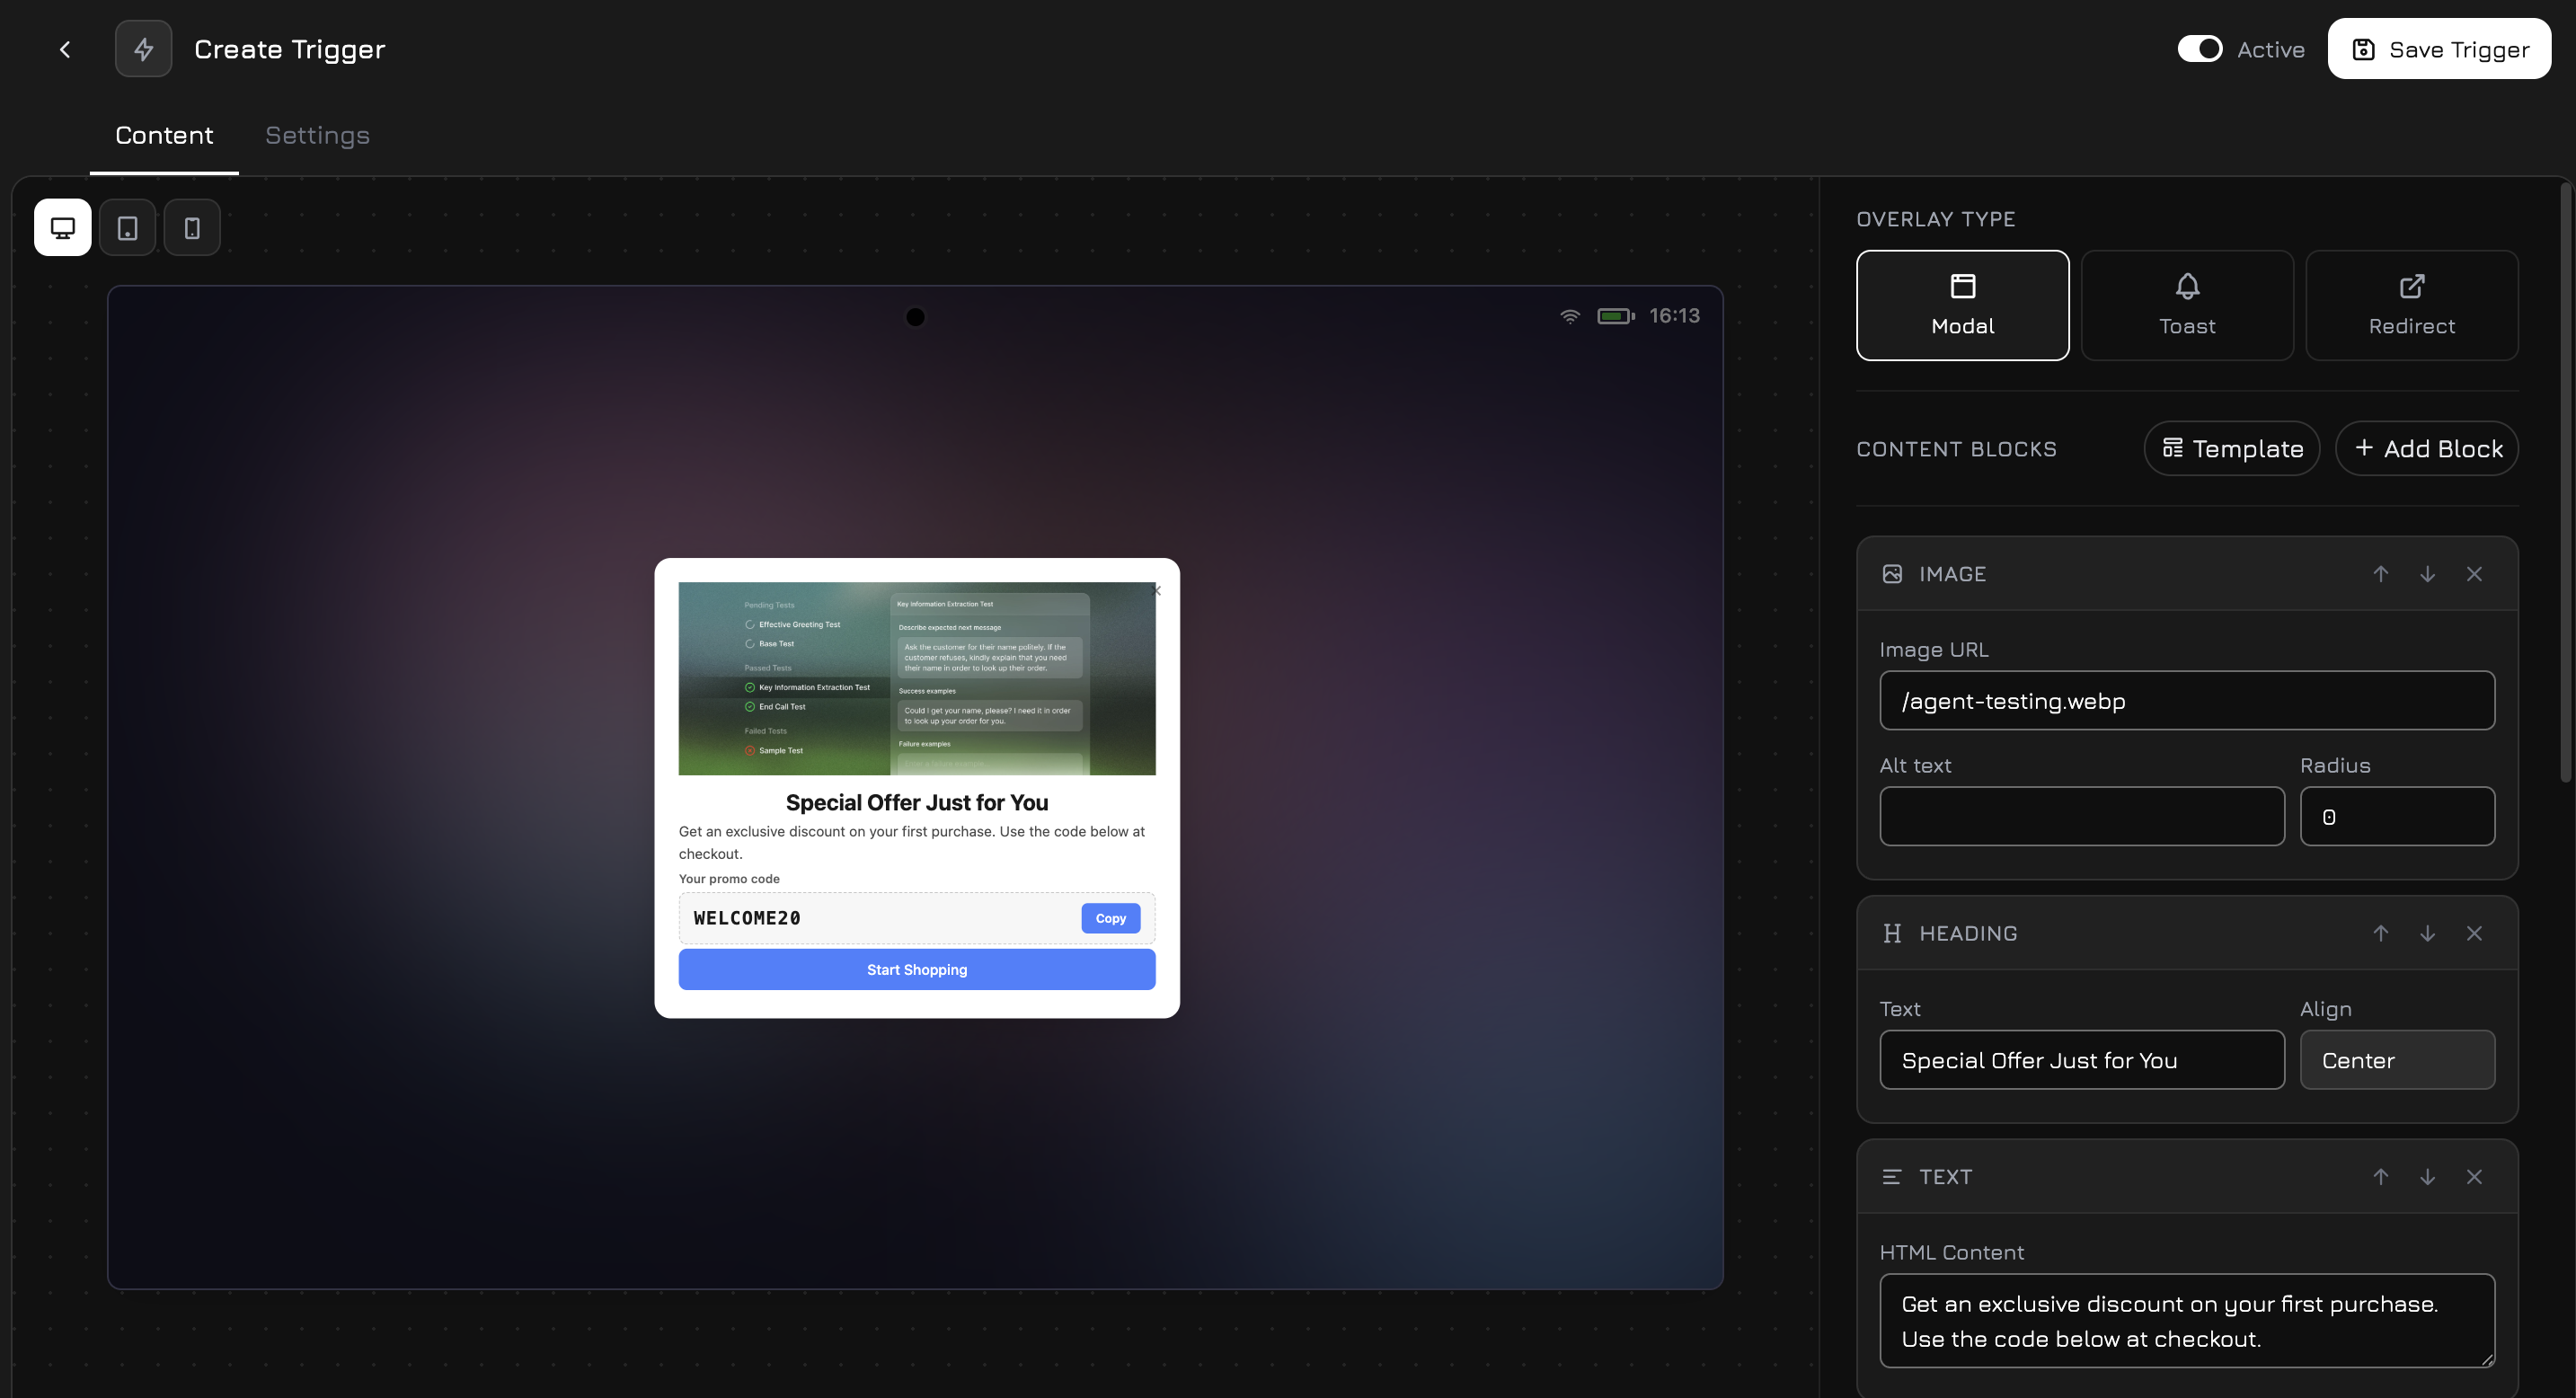Select the Toast overlay type
Viewport: 2576px width, 1398px height.
[x=2186, y=305]
